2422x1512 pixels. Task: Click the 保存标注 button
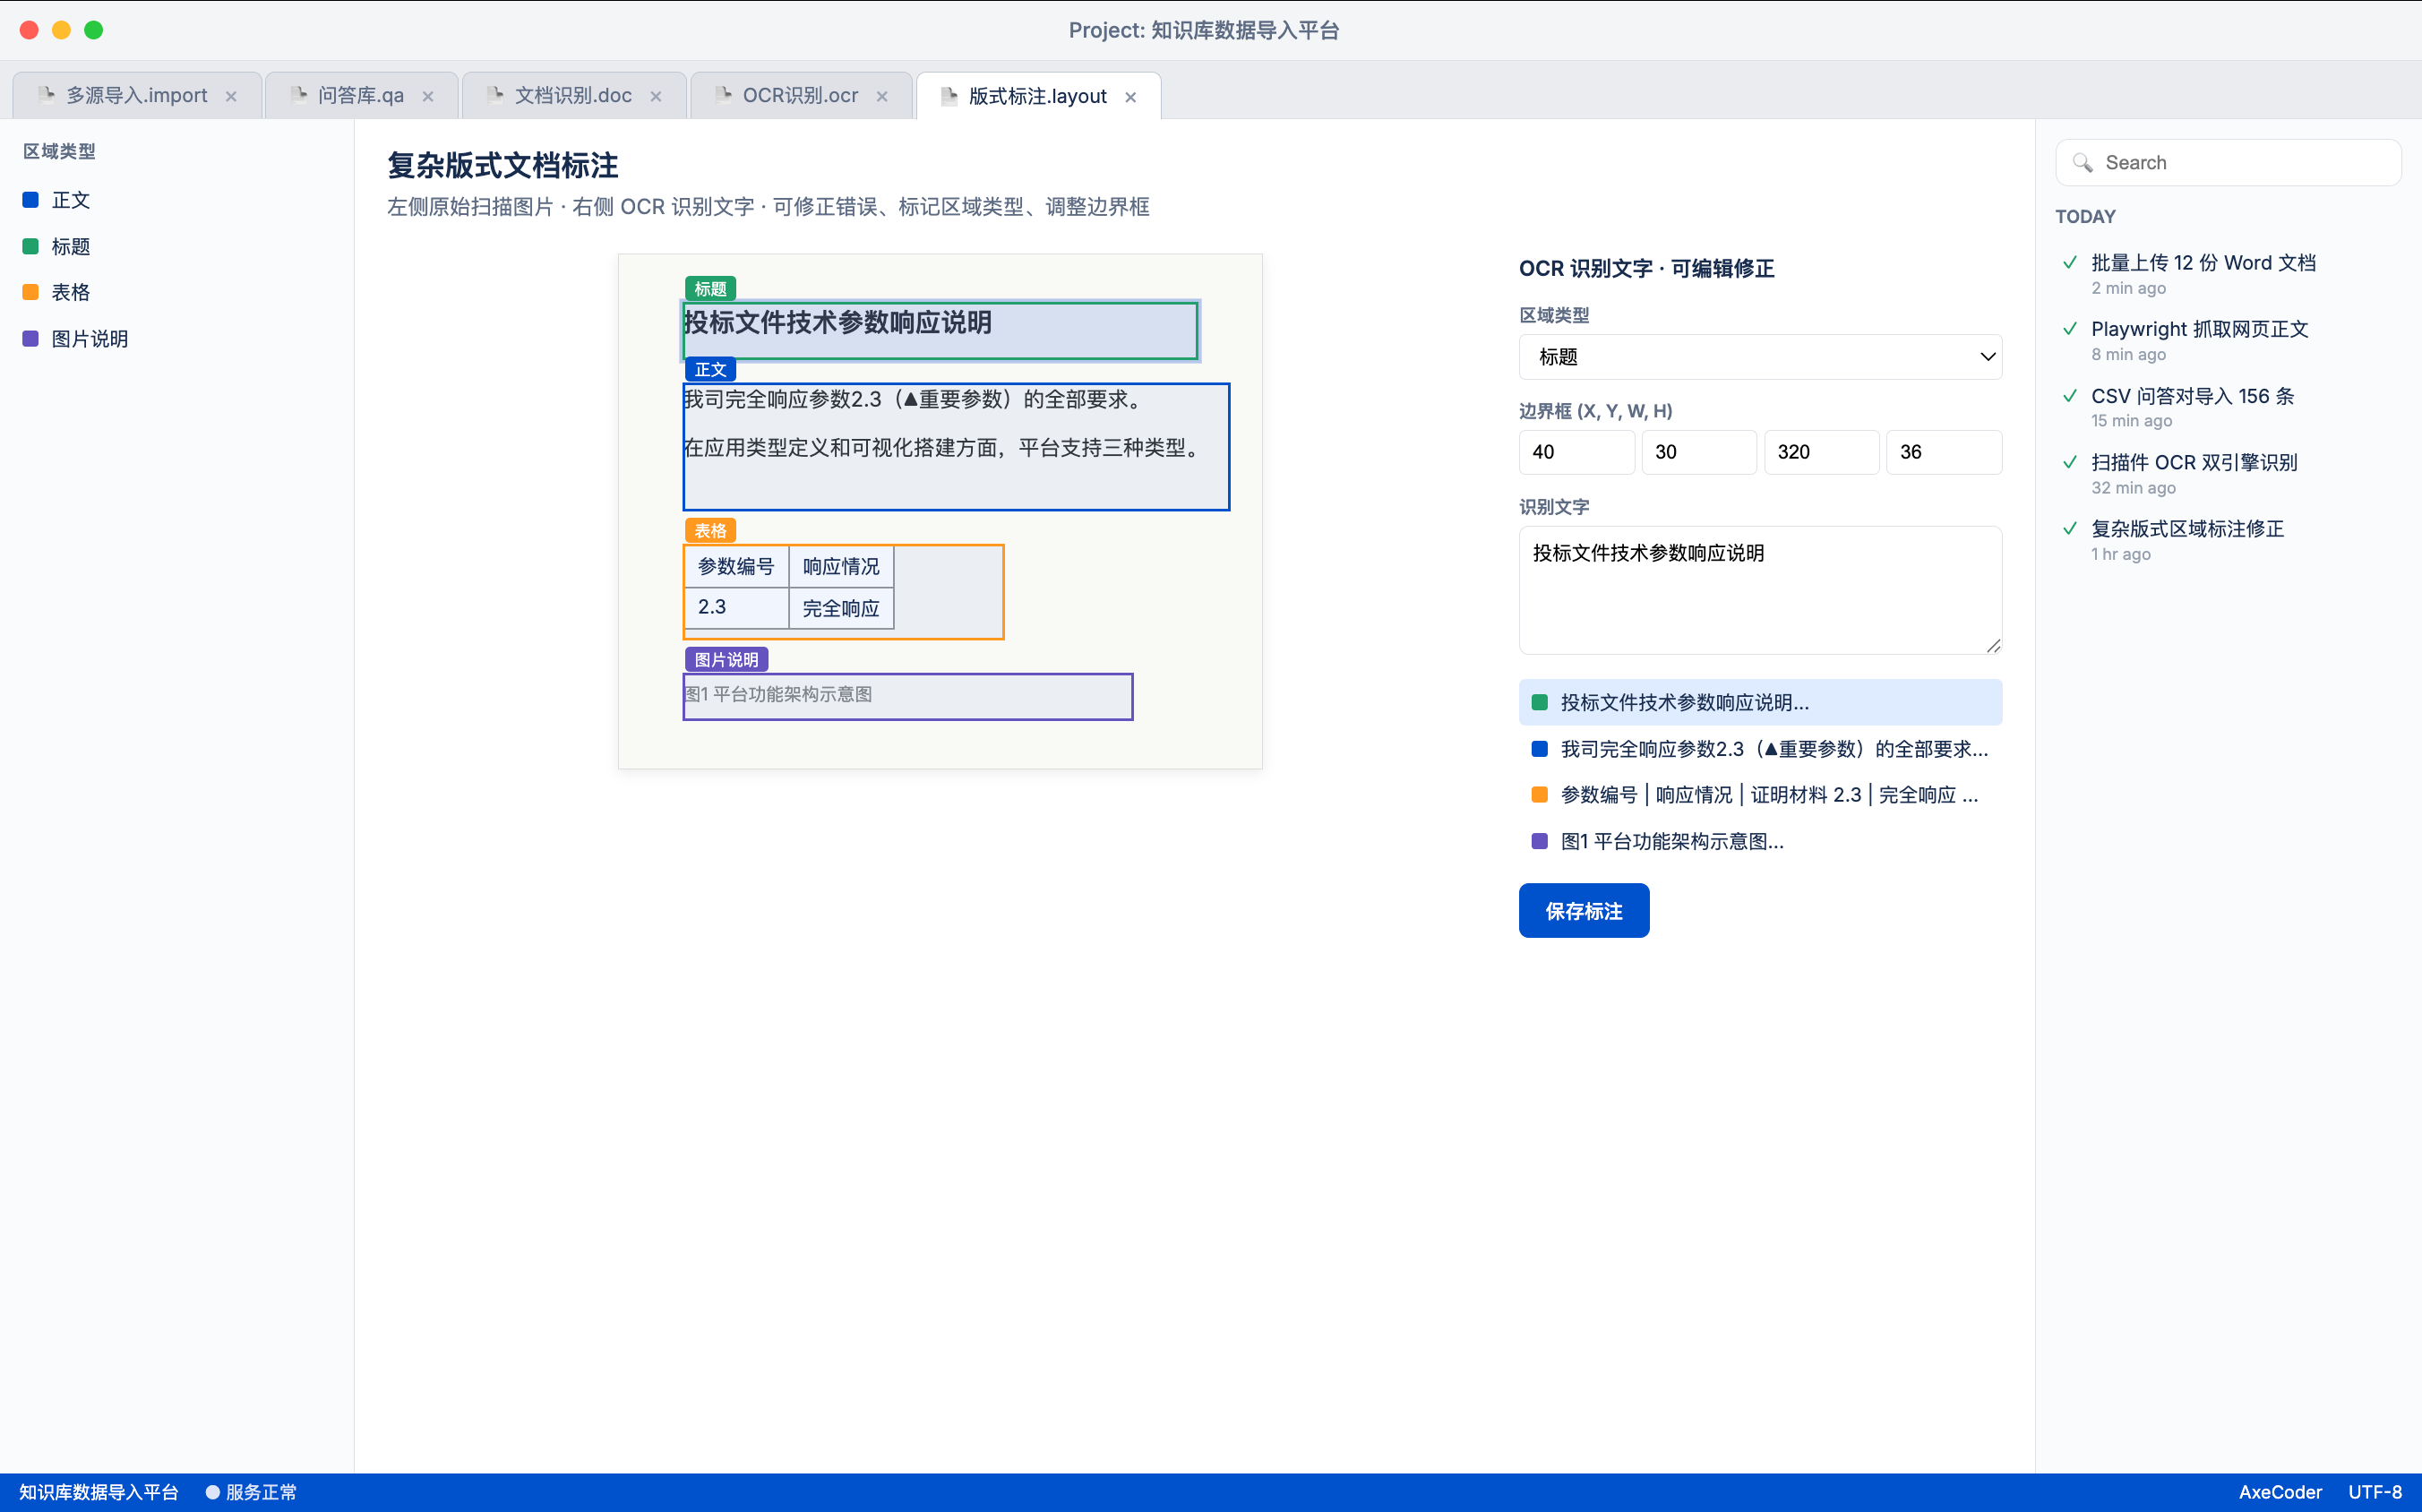pyautogui.click(x=1584, y=910)
